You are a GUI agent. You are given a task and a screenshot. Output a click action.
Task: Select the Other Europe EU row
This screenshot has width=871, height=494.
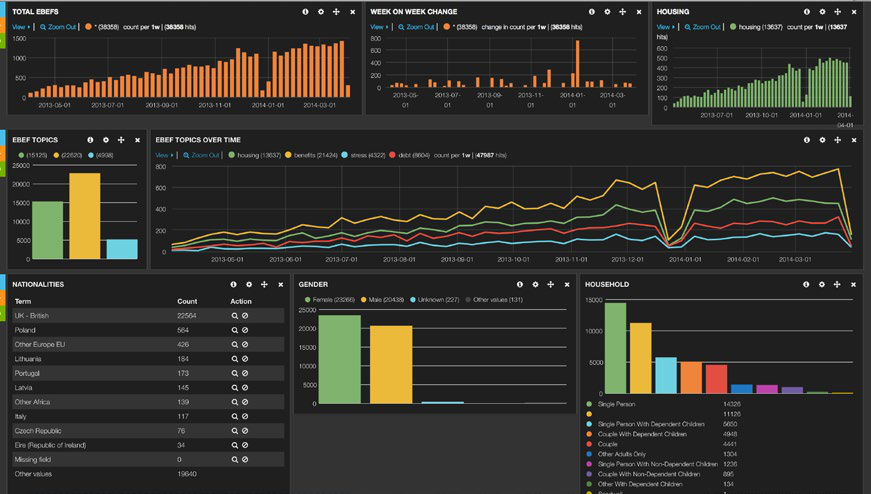pos(148,345)
